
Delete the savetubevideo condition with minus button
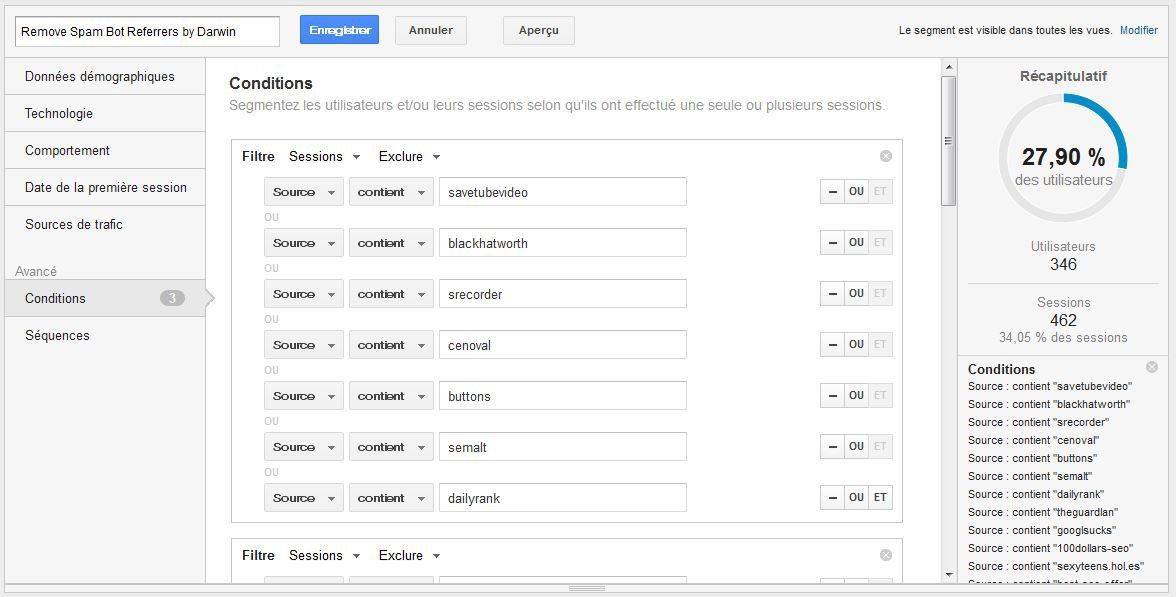pos(831,192)
